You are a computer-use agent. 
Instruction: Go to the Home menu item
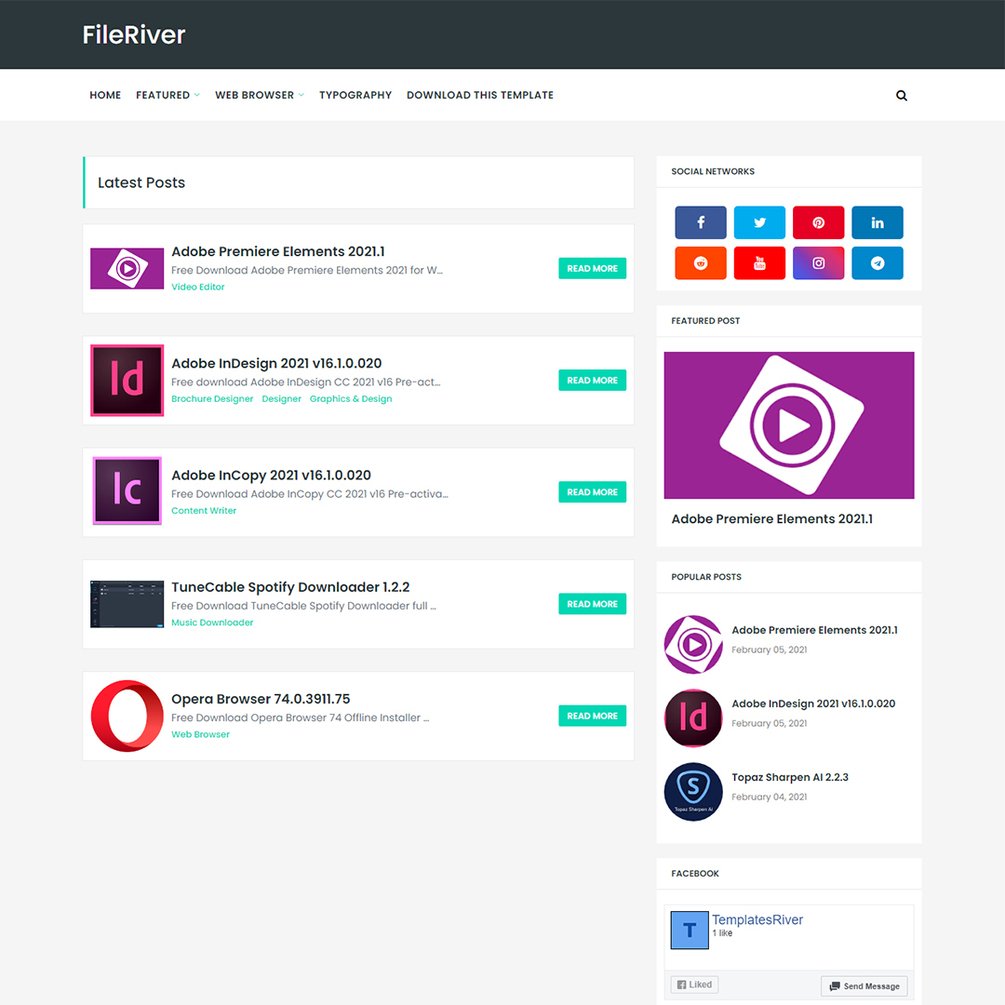click(105, 95)
